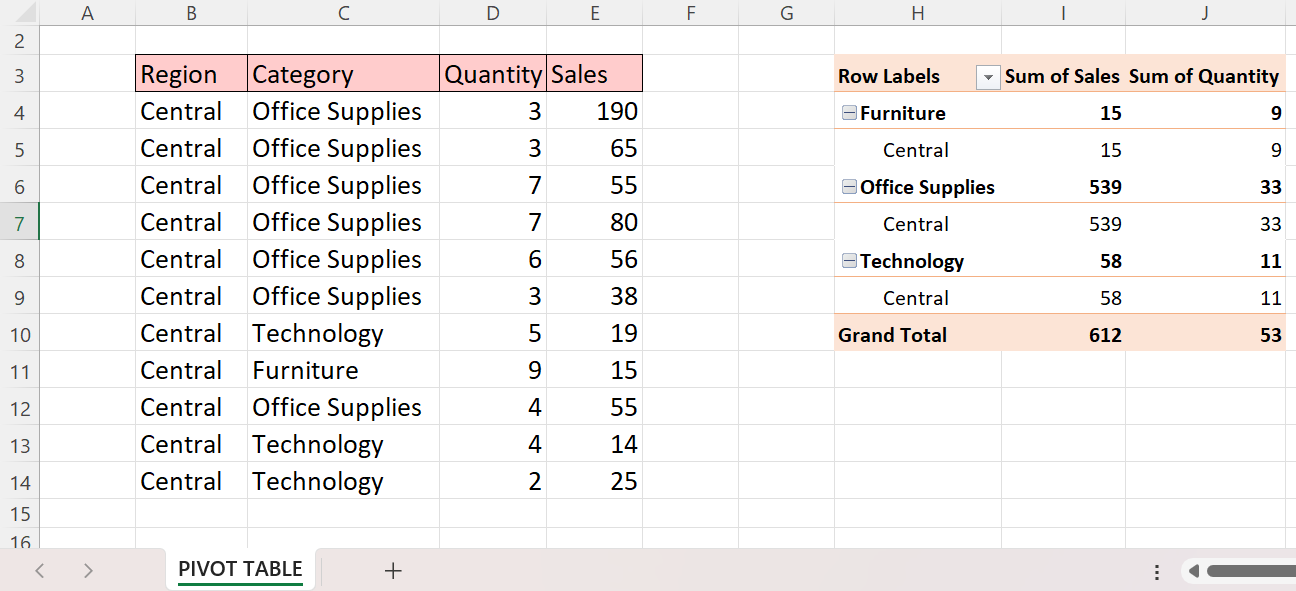
Task: Select the cell containing sales value 190
Action: [595, 112]
